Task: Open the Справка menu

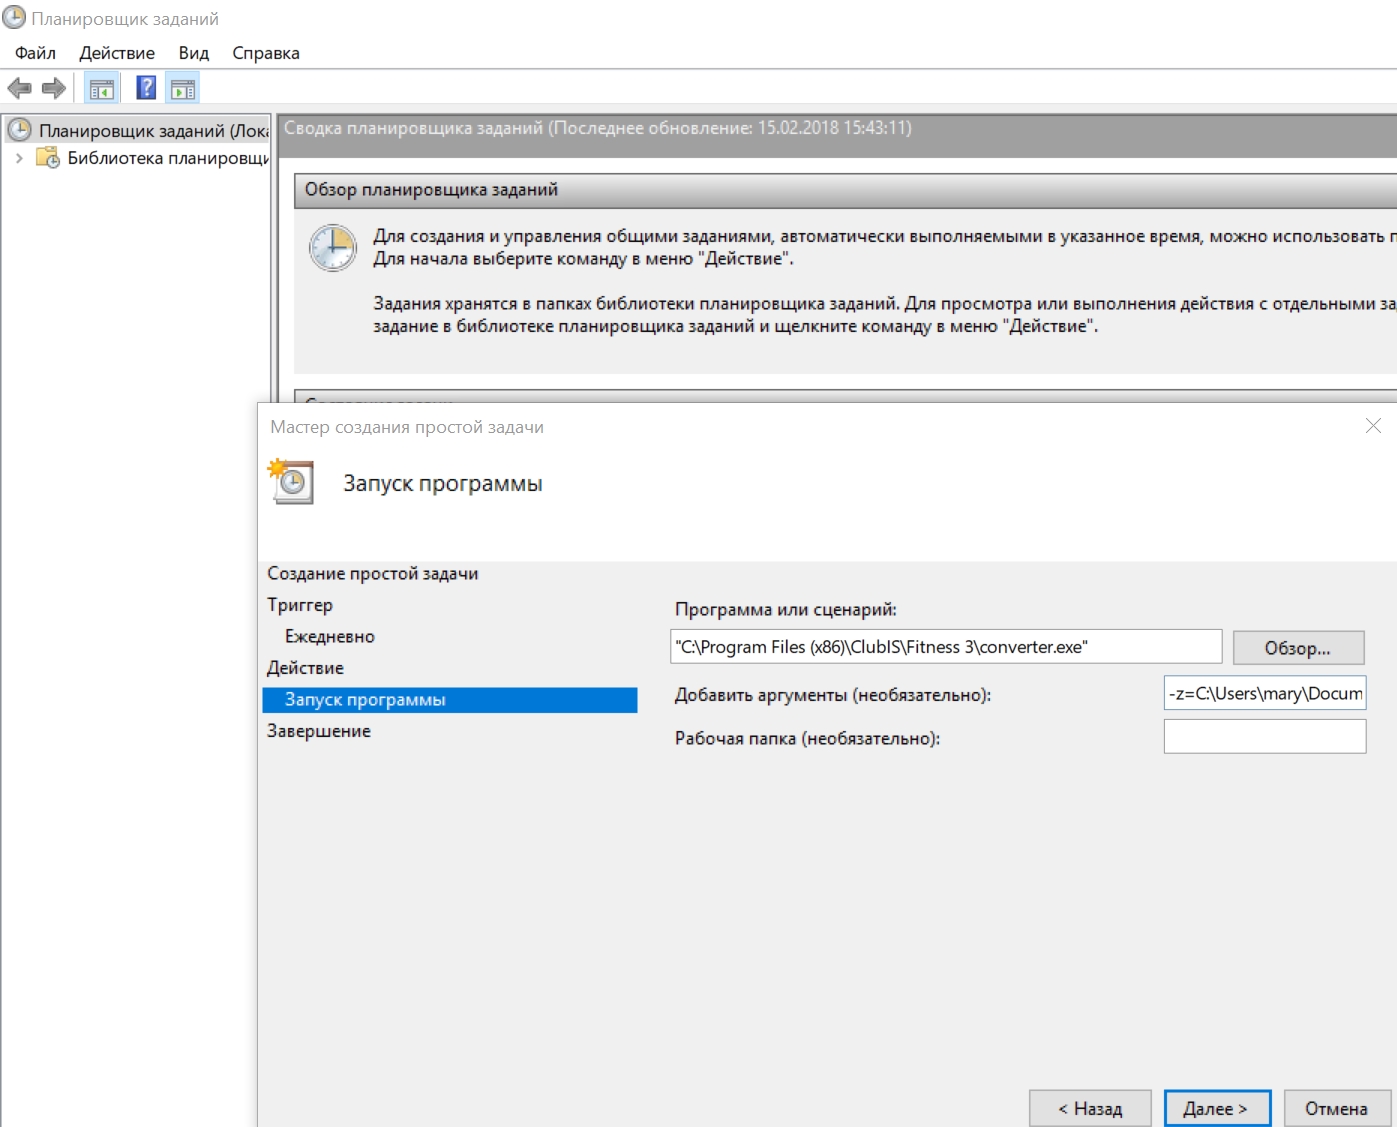Action: pyautogui.click(x=266, y=53)
